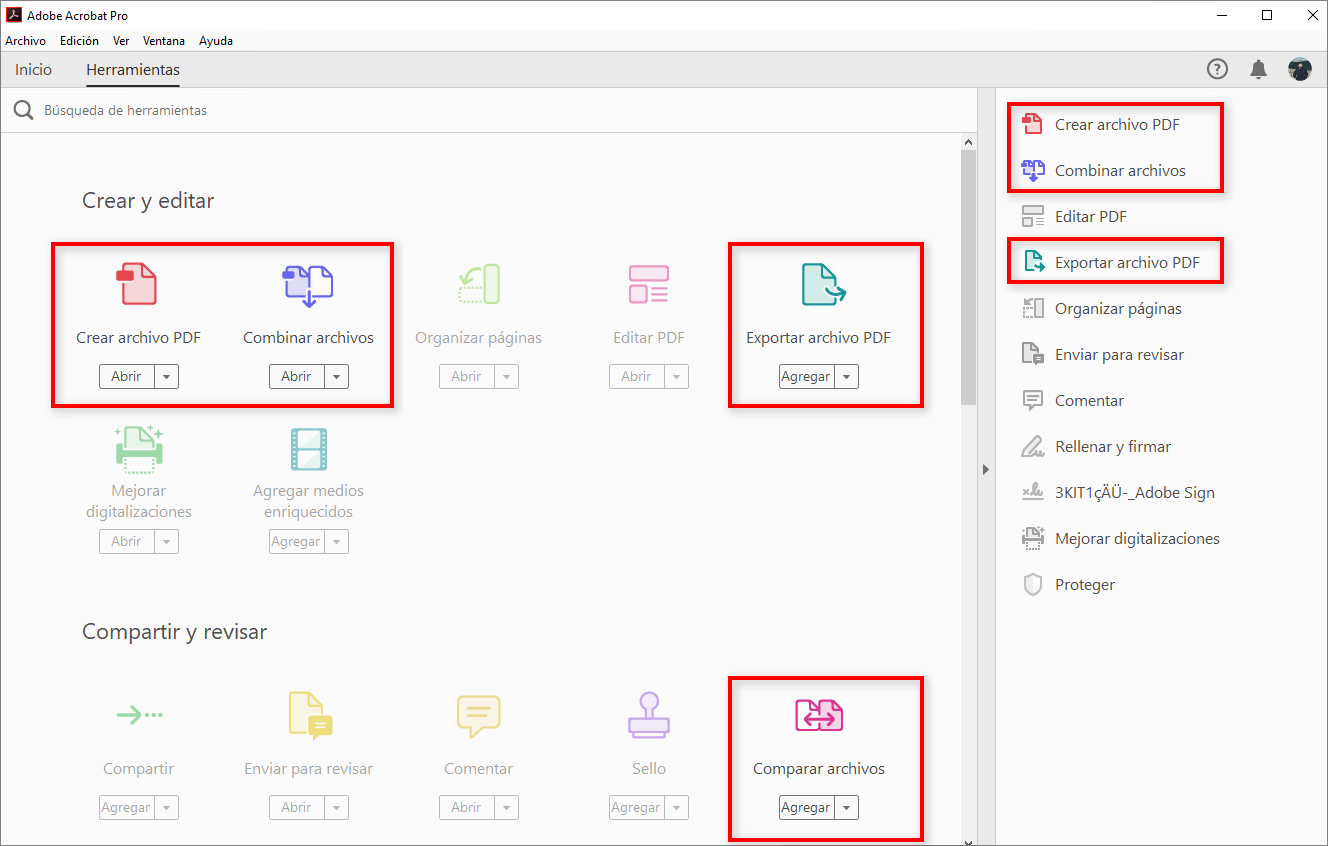Open Exportar archivo PDF from the right sidebar
The image size is (1328, 846).
point(1110,263)
